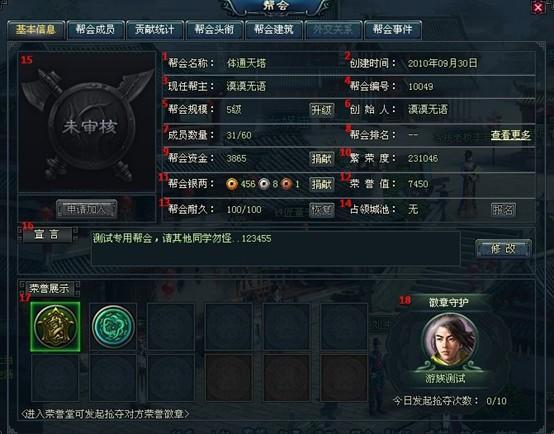Close the guild window with red X

coord(538,7)
